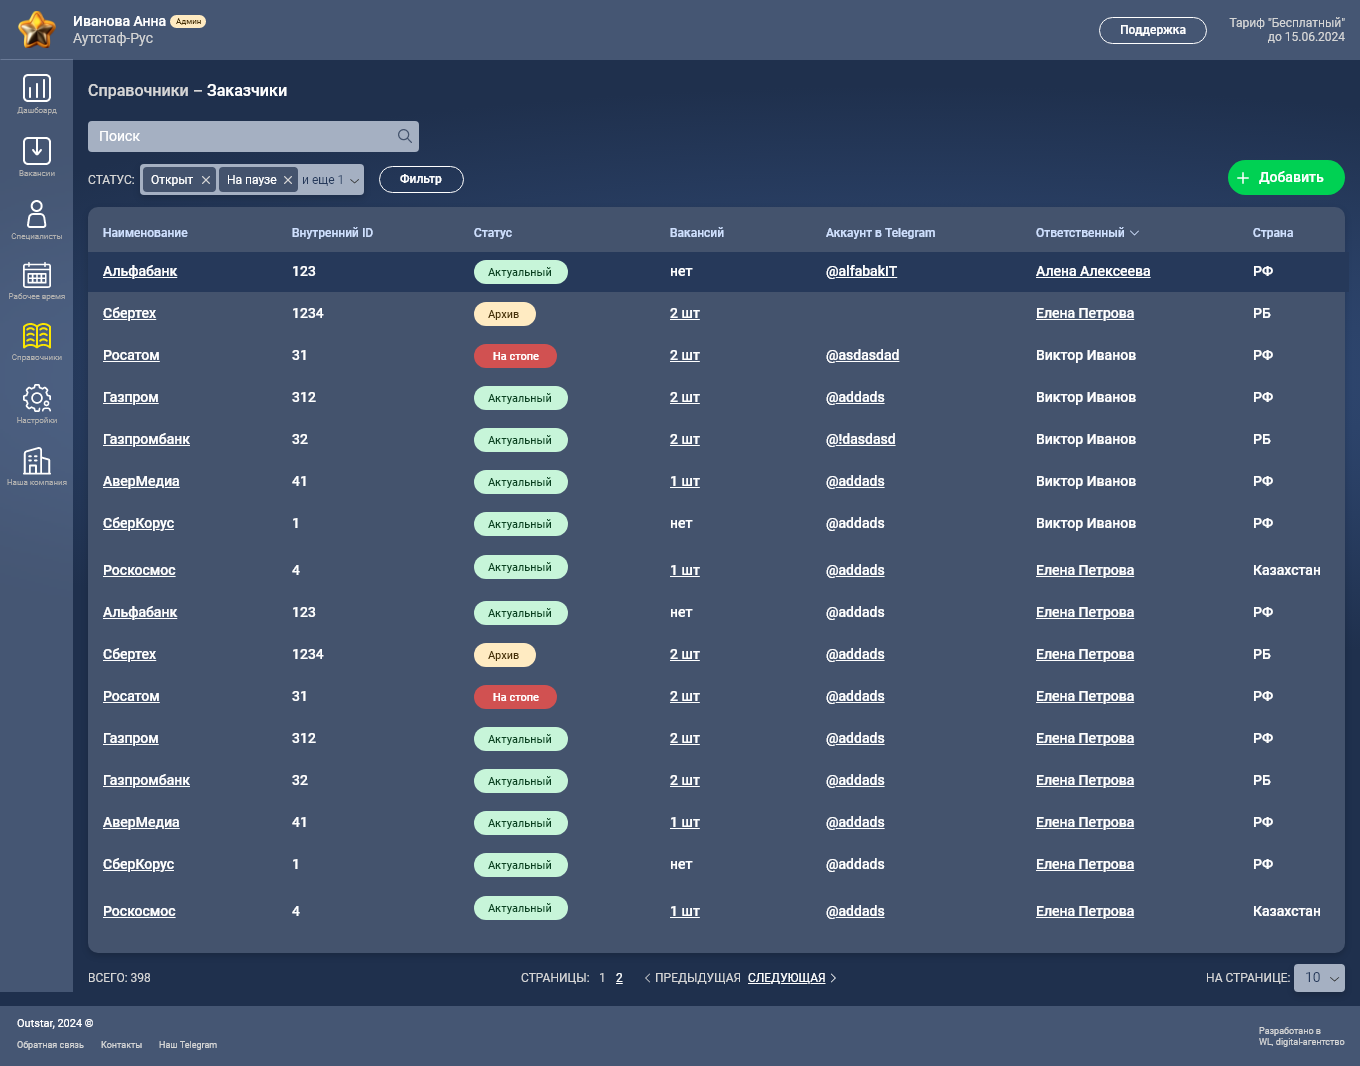Go to page 2 in pagination
This screenshot has height=1066, width=1360.
click(x=619, y=978)
